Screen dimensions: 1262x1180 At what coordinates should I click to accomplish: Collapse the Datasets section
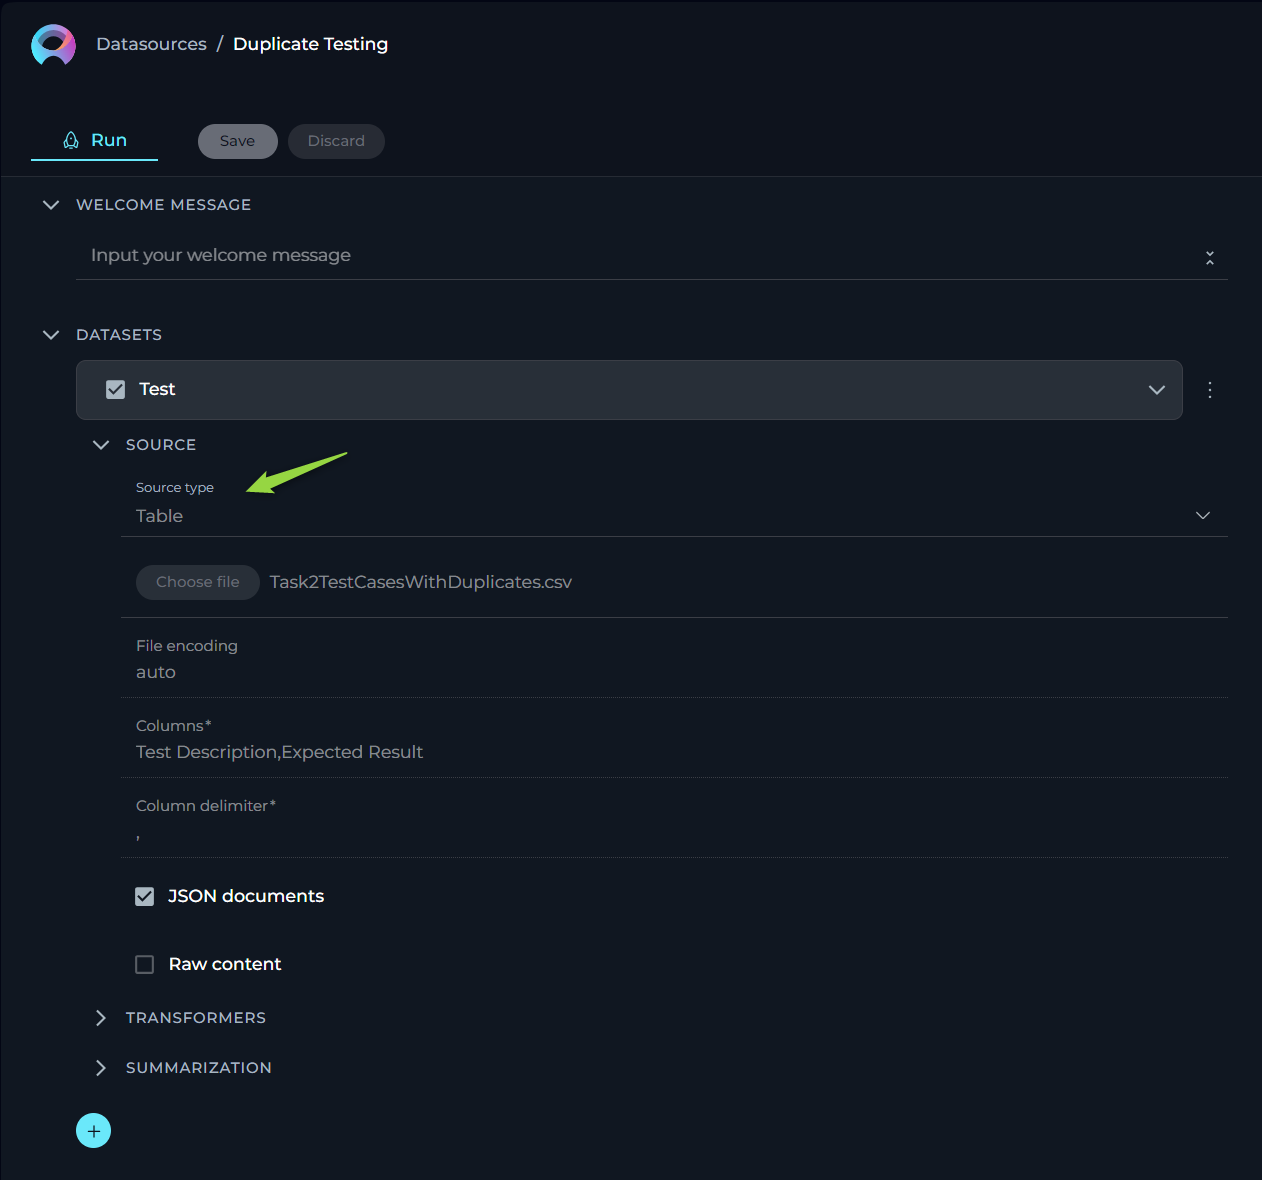51,335
